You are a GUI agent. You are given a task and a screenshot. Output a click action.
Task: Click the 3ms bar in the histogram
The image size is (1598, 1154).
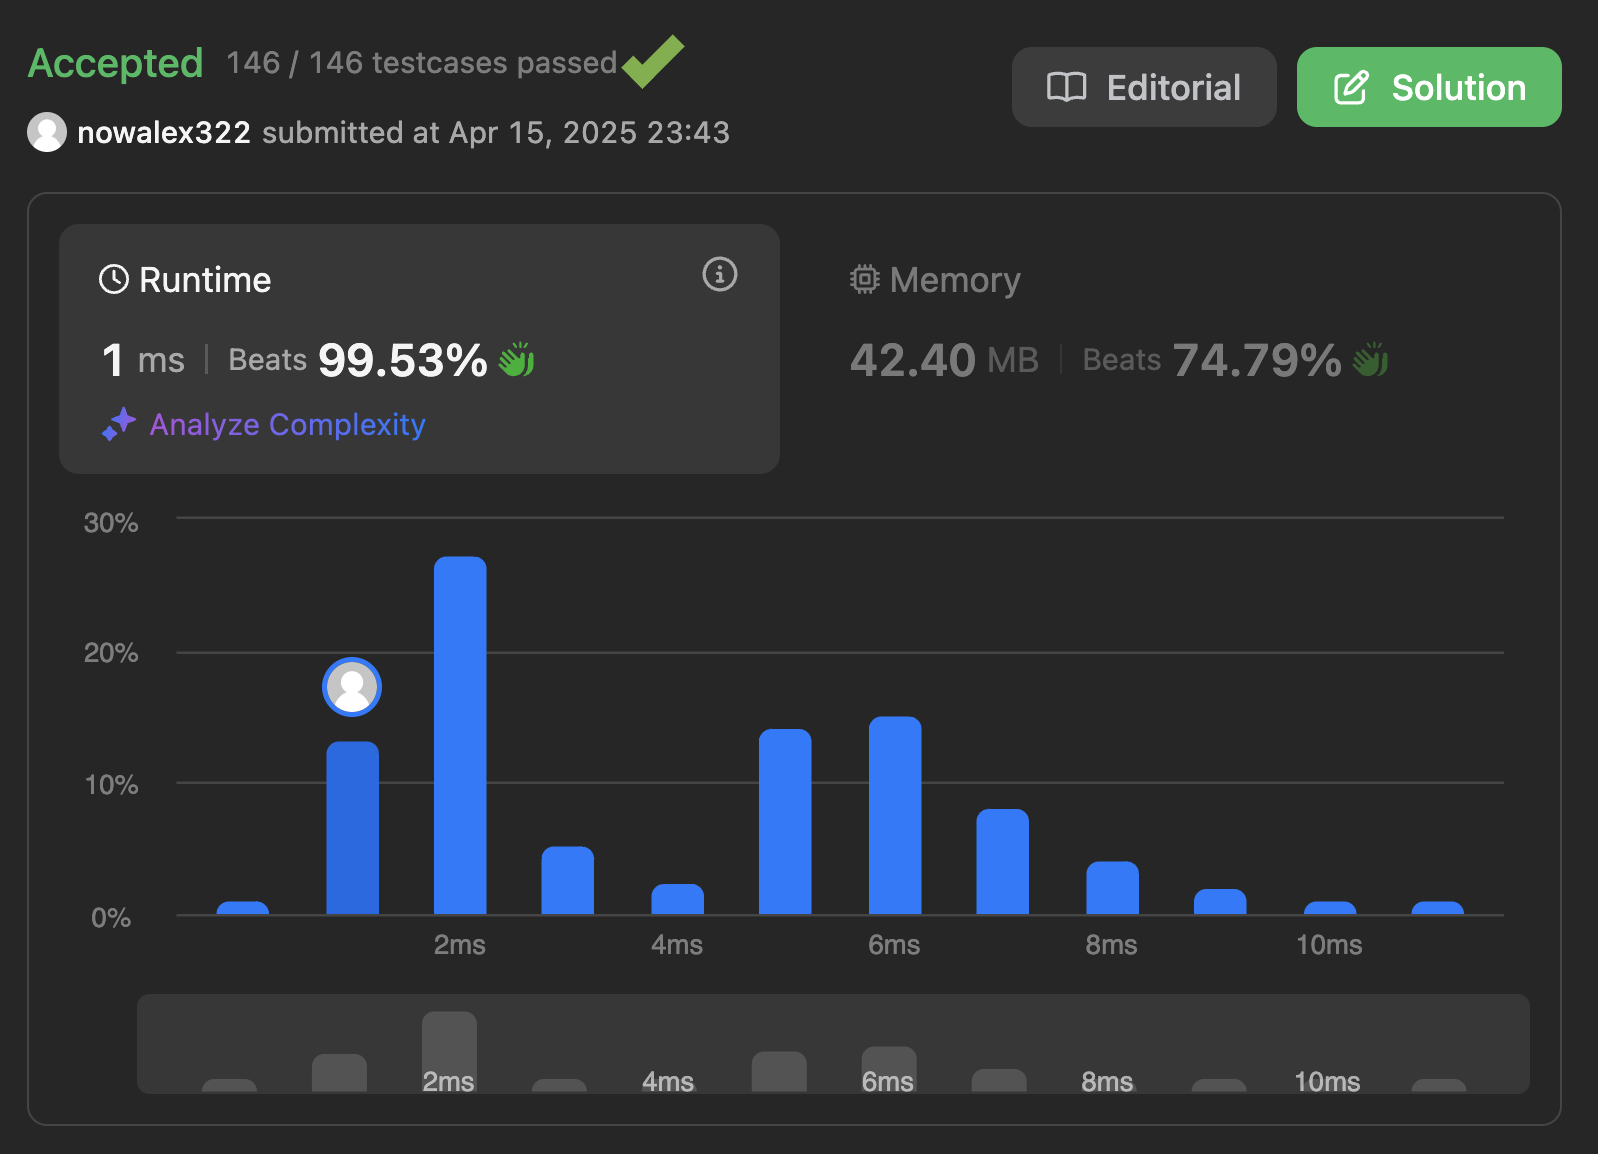click(568, 880)
